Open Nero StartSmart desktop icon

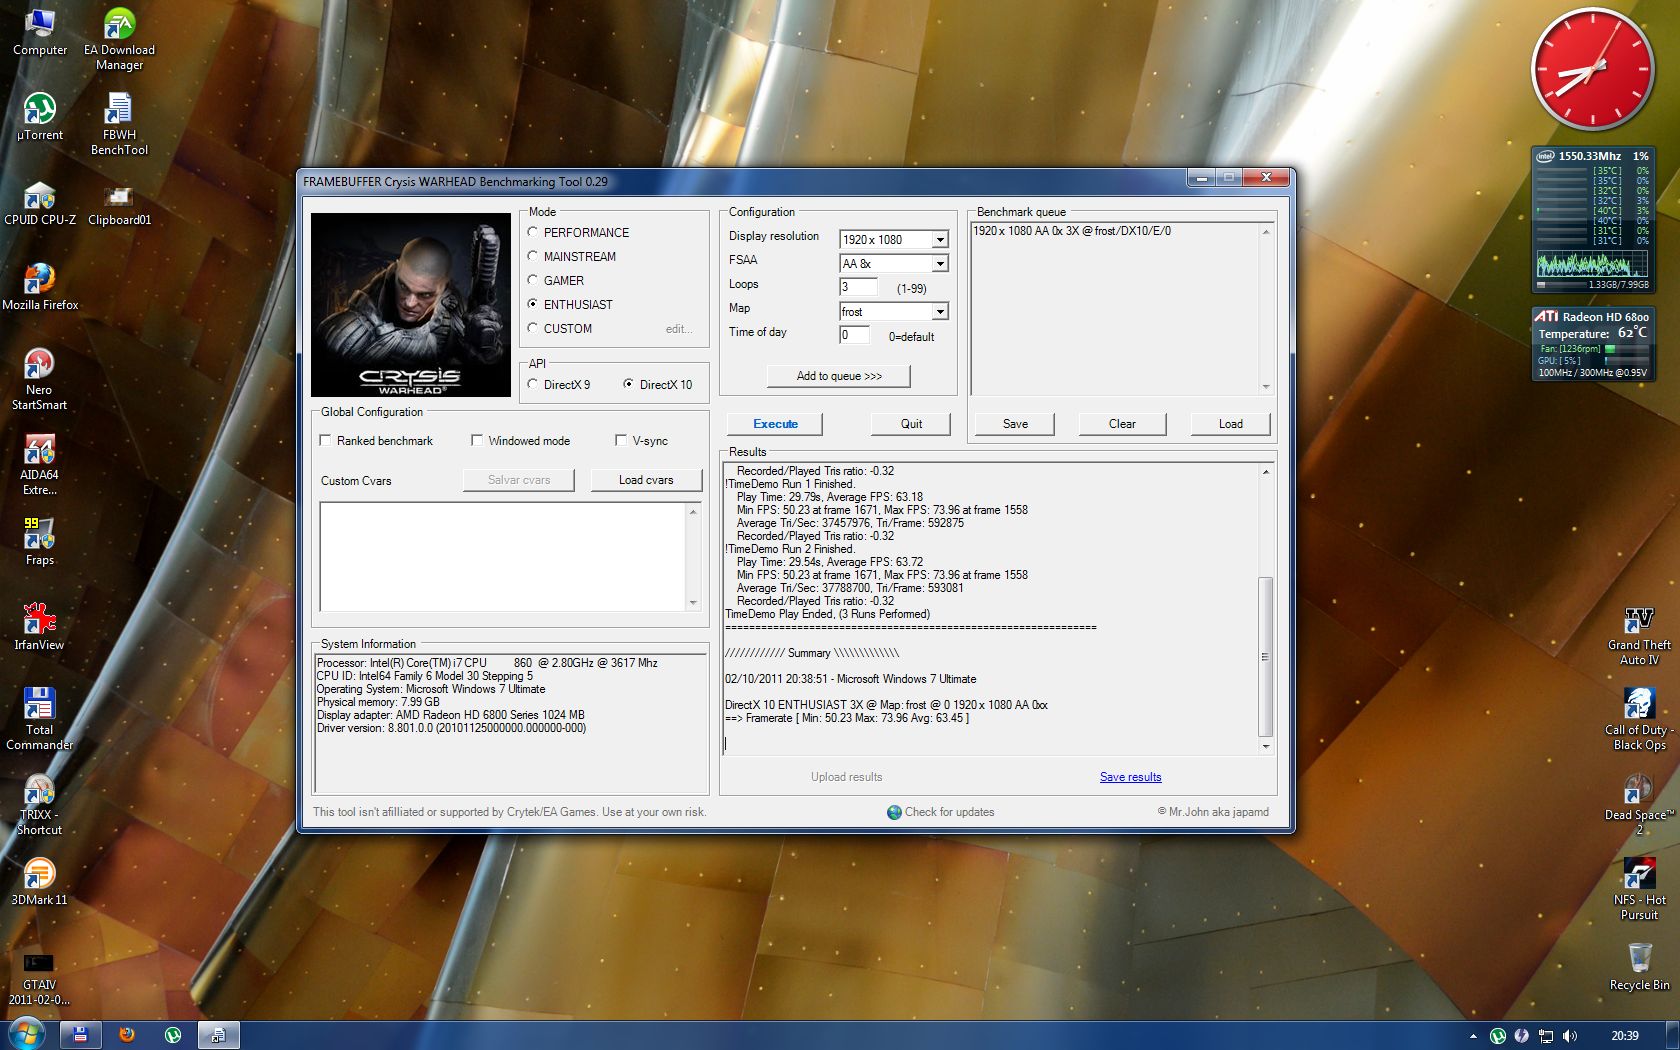point(39,379)
